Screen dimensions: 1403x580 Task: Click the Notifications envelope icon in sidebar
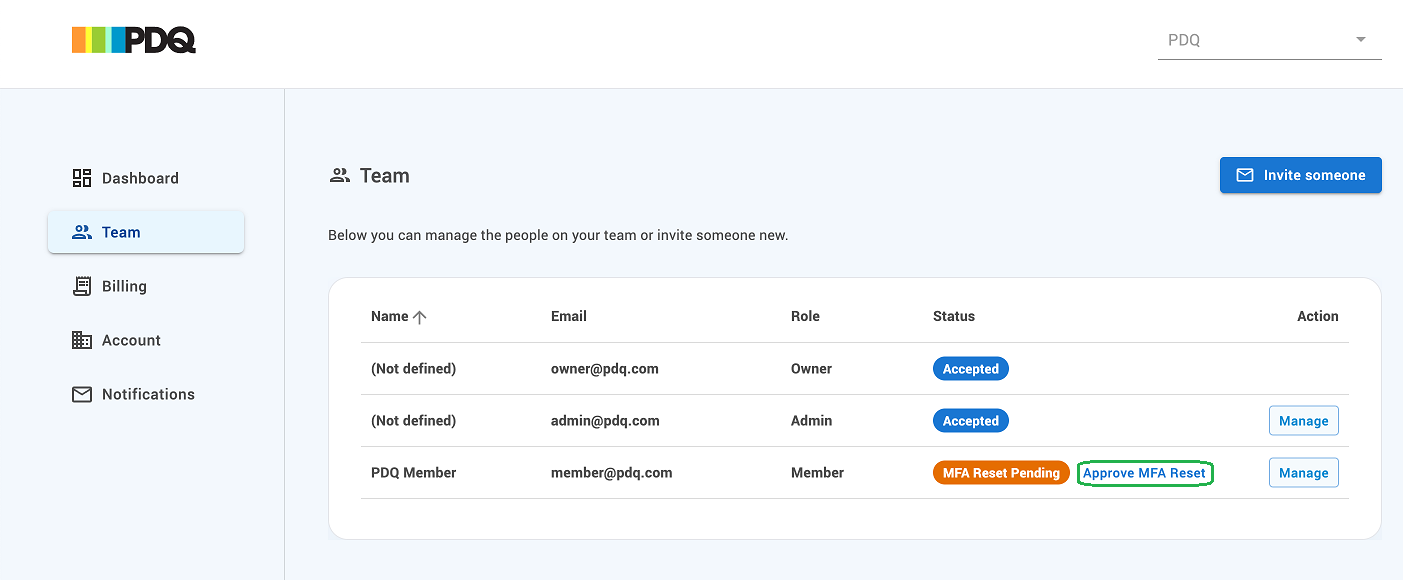pos(82,394)
